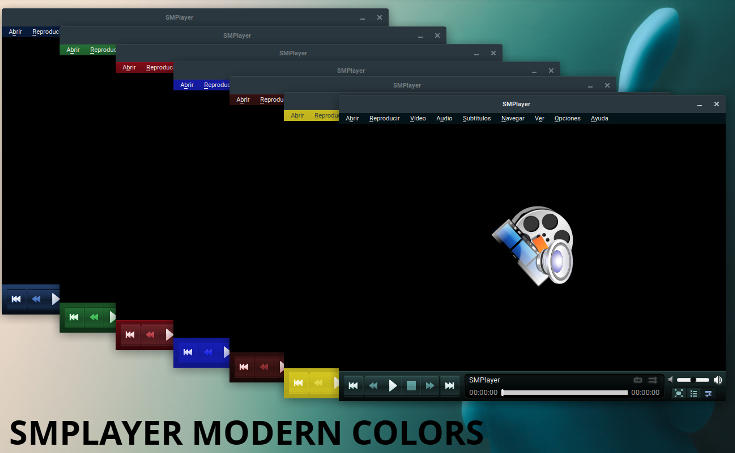Viewport: 735px width, 453px height.
Task: Open the Subtitulos menu
Action: click(477, 118)
